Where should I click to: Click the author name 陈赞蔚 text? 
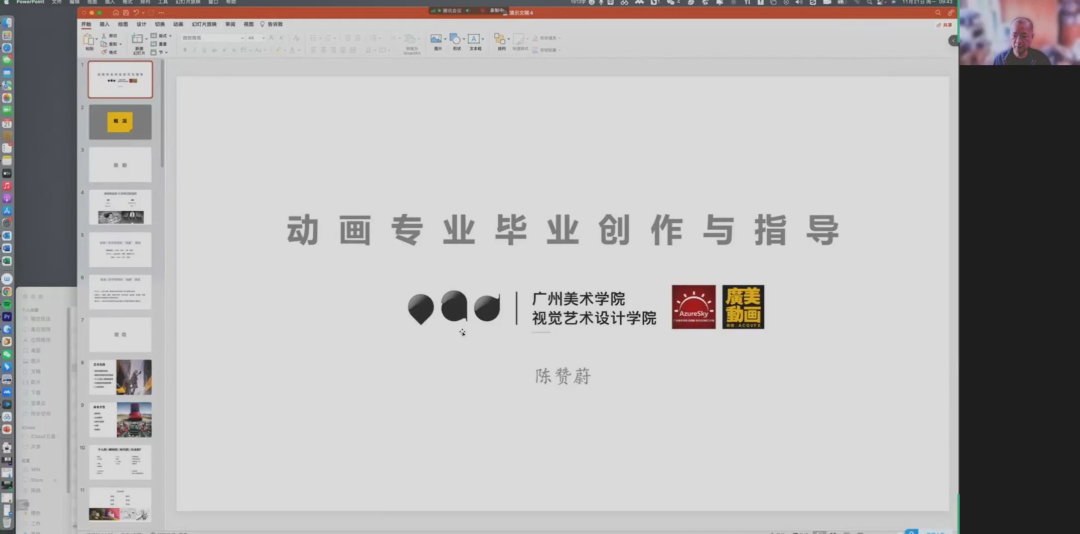click(563, 376)
